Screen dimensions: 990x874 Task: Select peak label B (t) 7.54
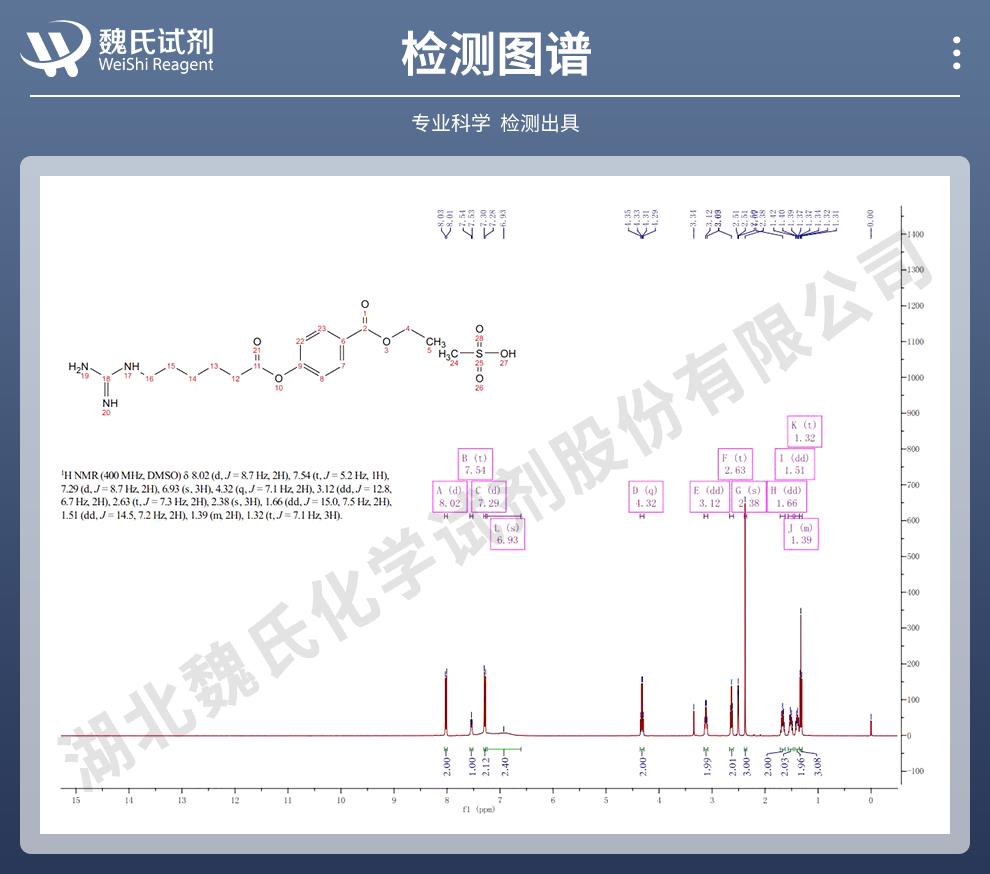pyautogui.click(x=472, y=462)
